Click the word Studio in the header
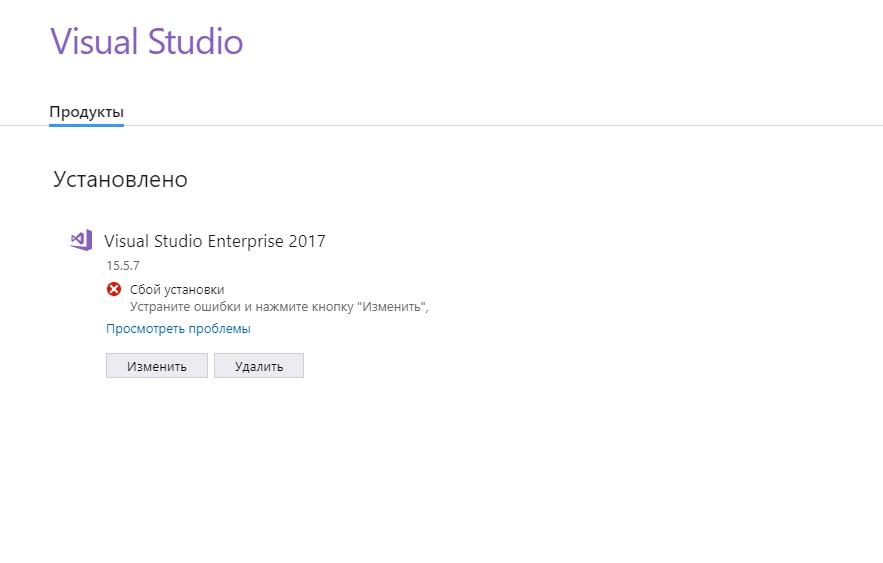 point(195,42)
